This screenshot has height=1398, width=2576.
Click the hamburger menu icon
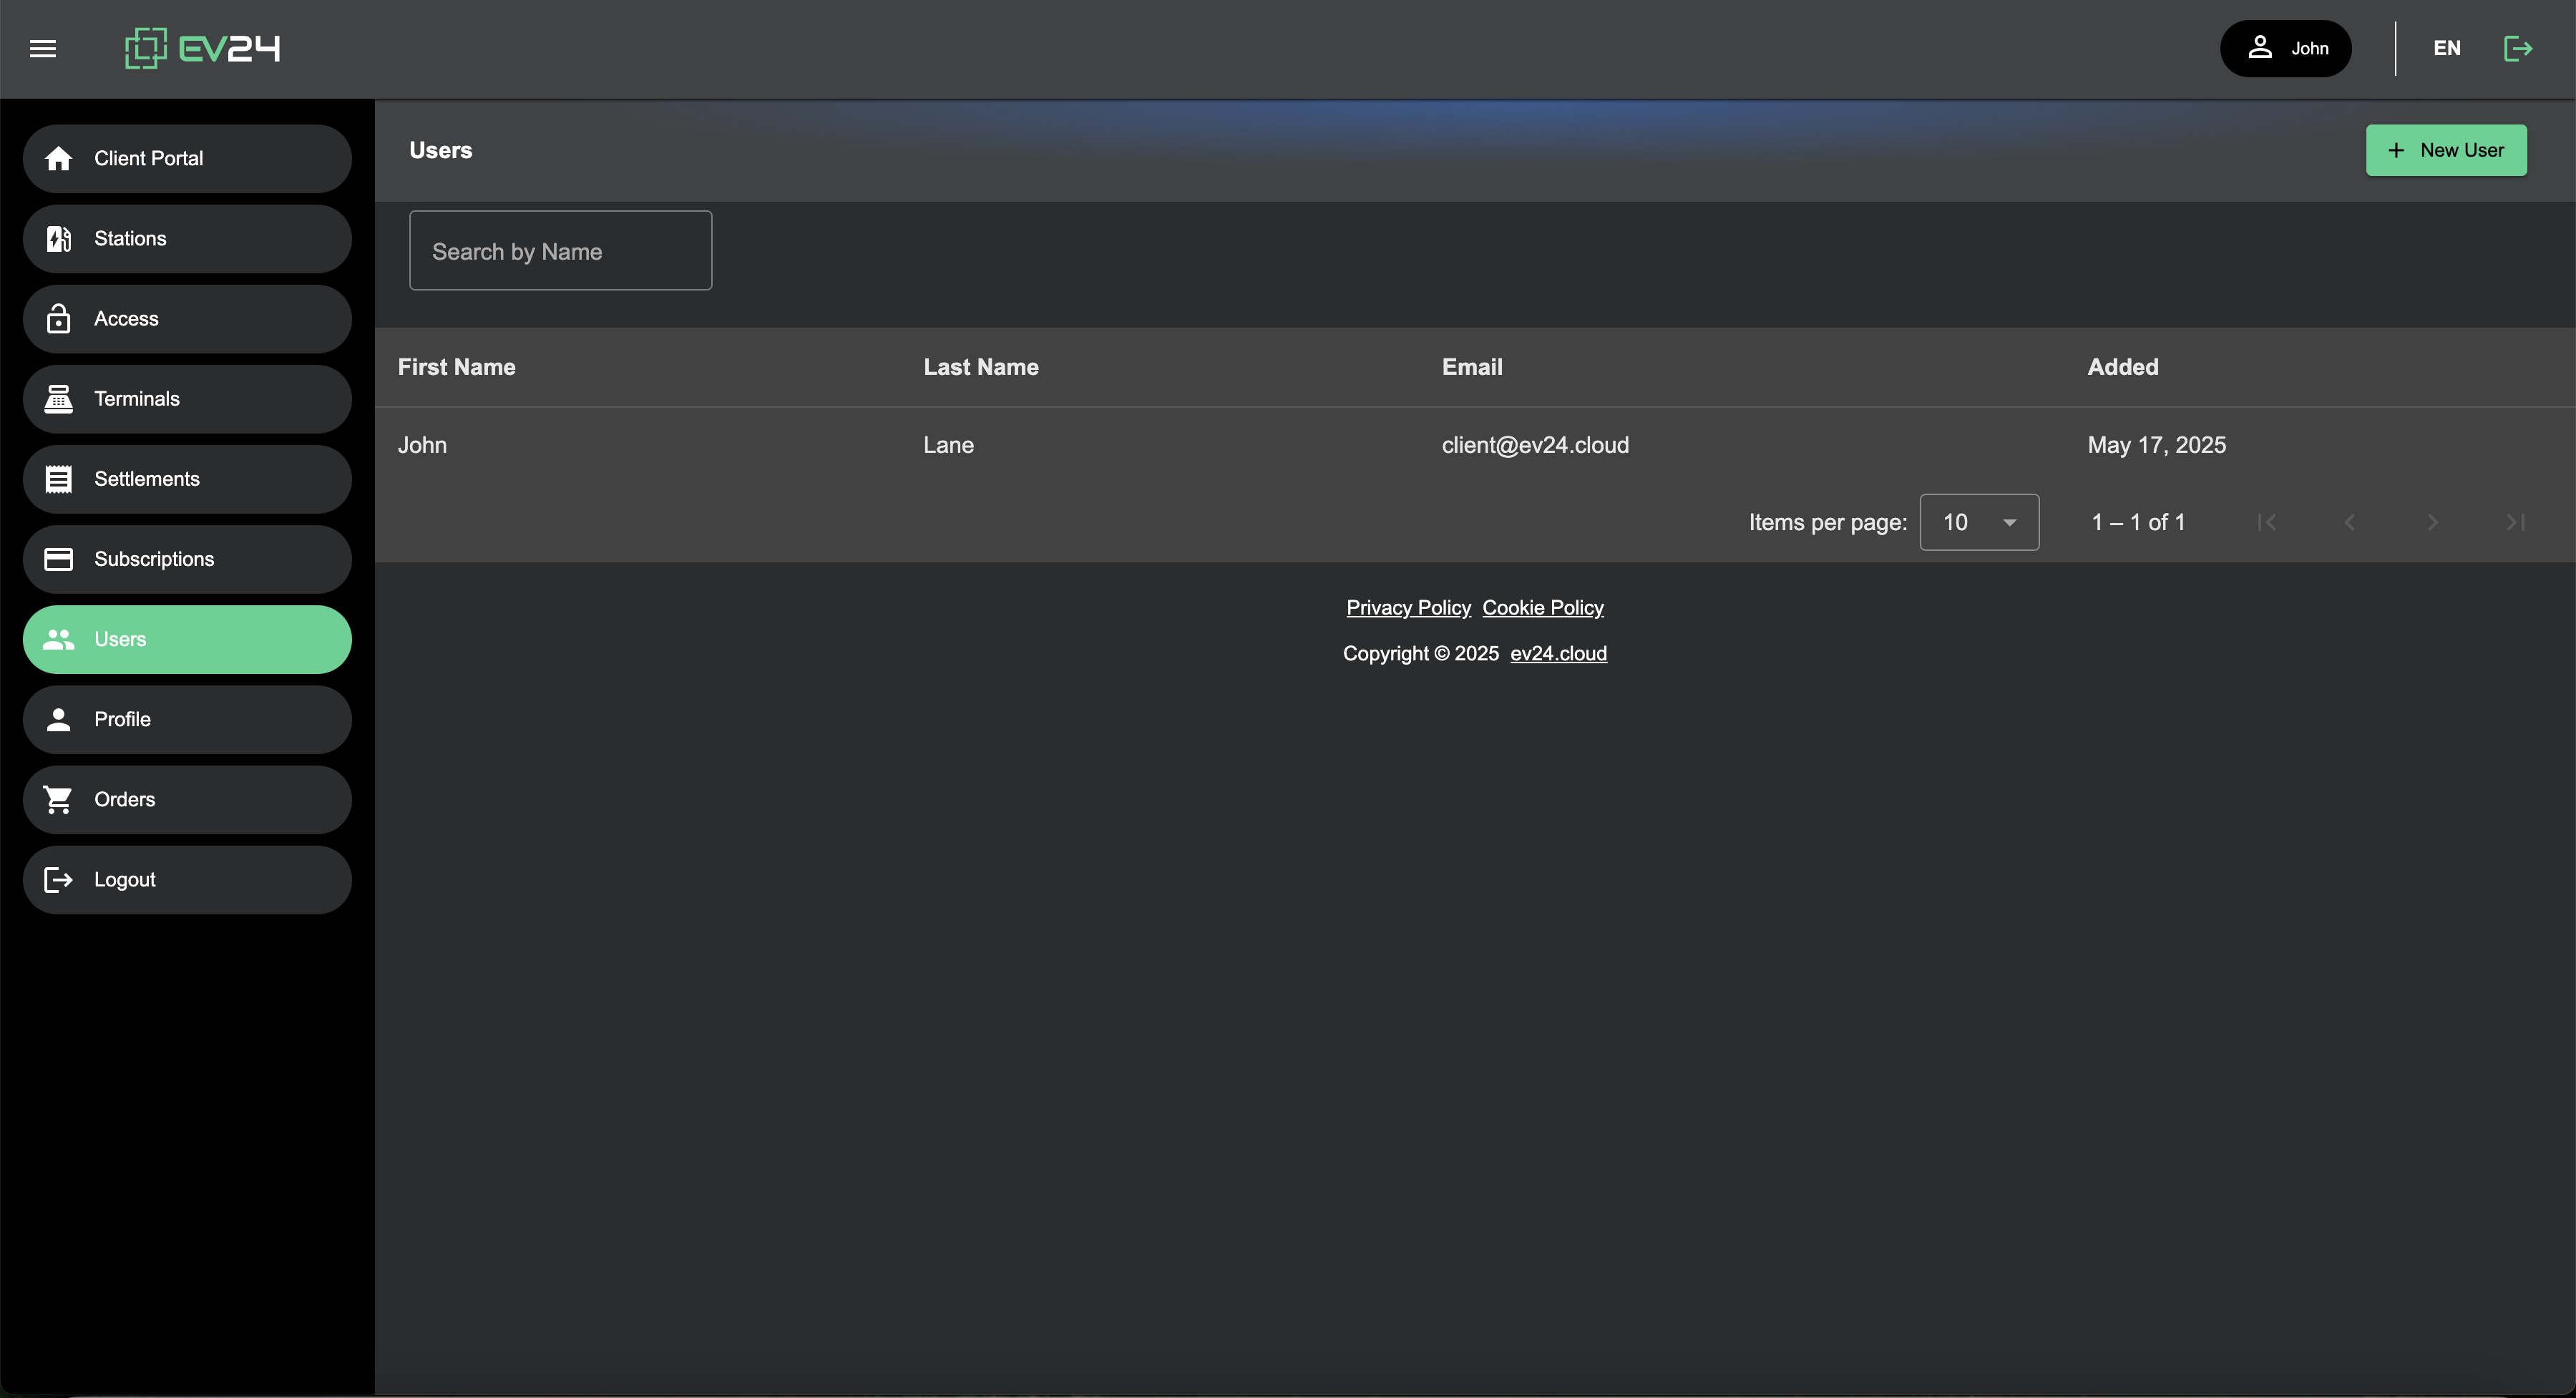pyautogui.click(x=43, y=48)
